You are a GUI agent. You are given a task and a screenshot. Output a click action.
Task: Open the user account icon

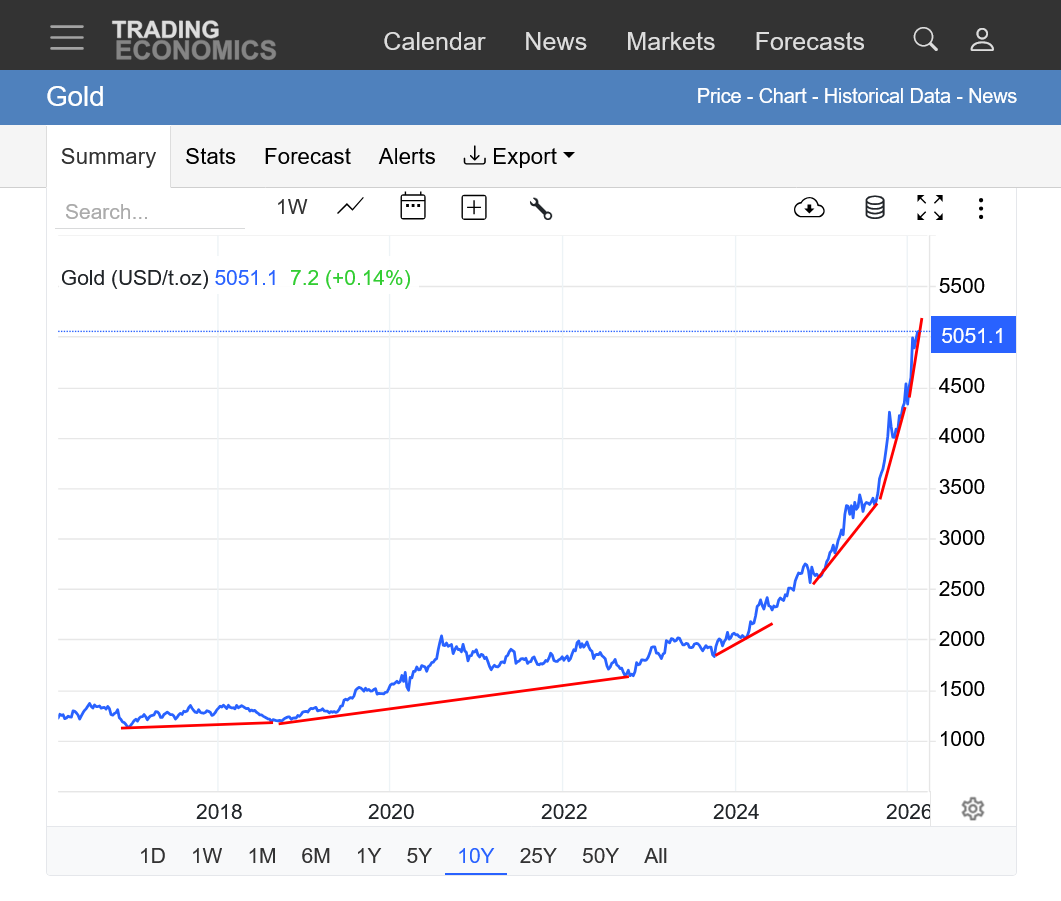982,40
